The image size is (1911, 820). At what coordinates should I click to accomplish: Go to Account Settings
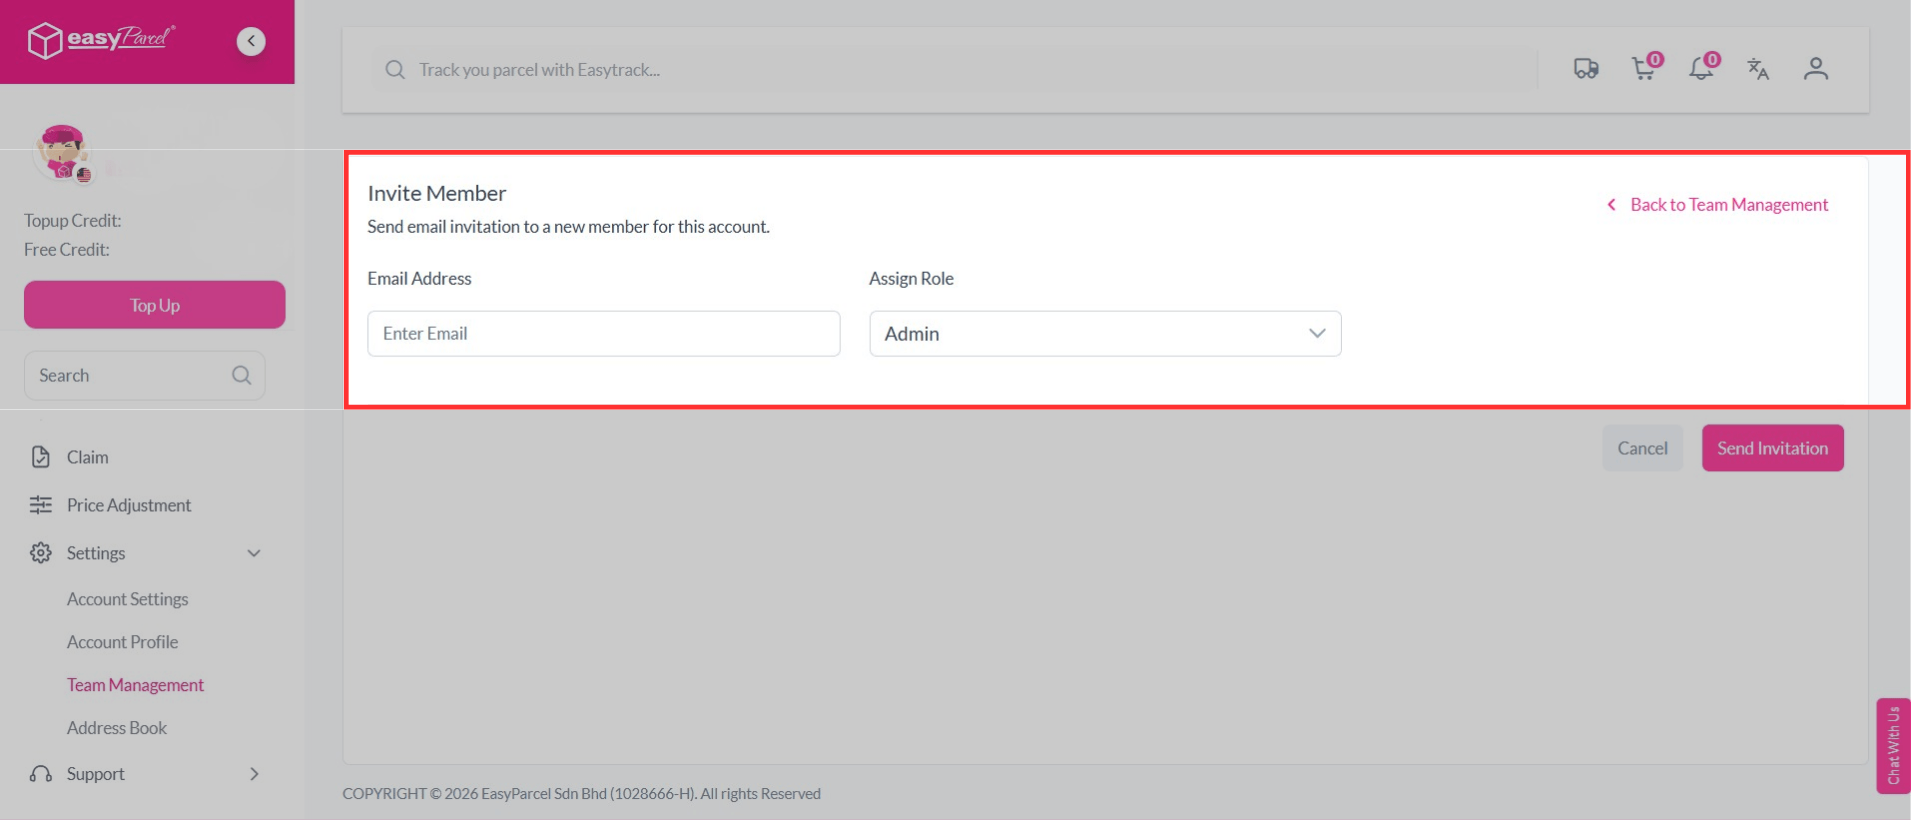[128, 599]
